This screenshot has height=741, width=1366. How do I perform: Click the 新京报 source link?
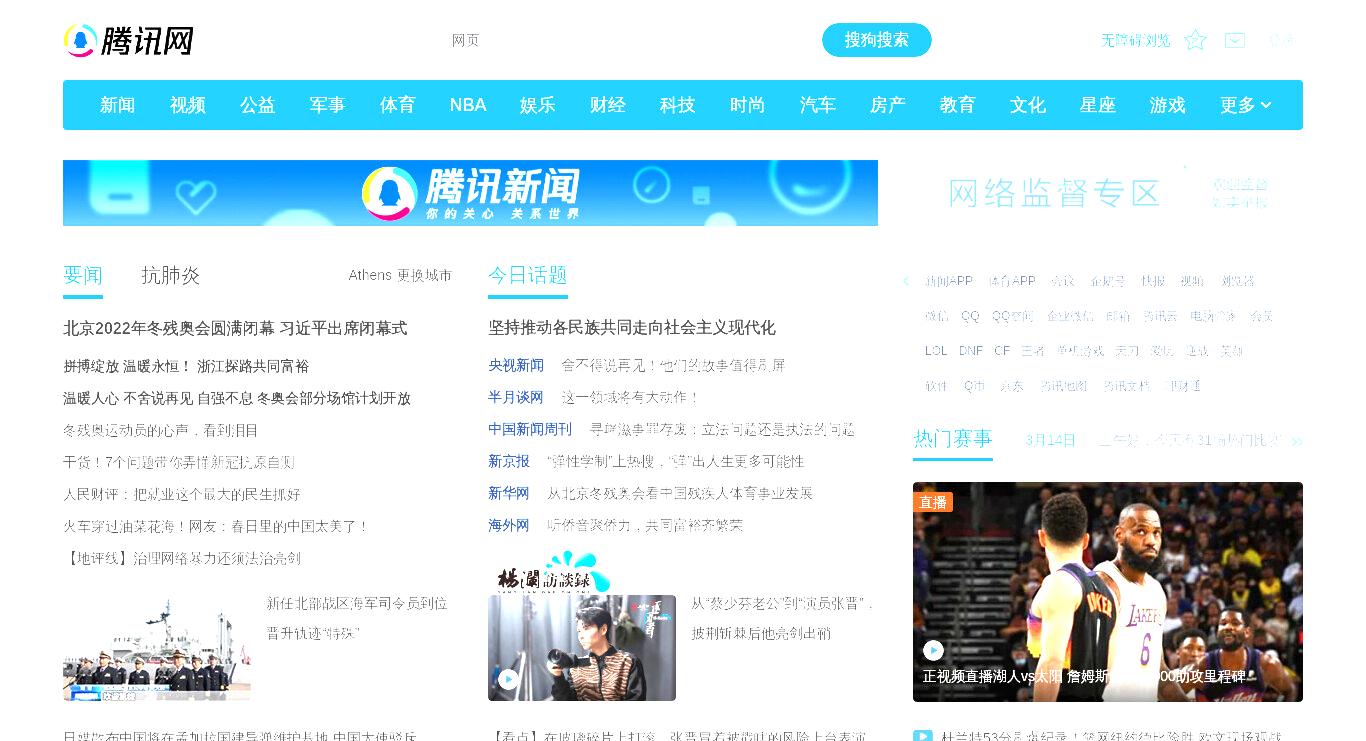pyautogui.click(x=509, y=462)
